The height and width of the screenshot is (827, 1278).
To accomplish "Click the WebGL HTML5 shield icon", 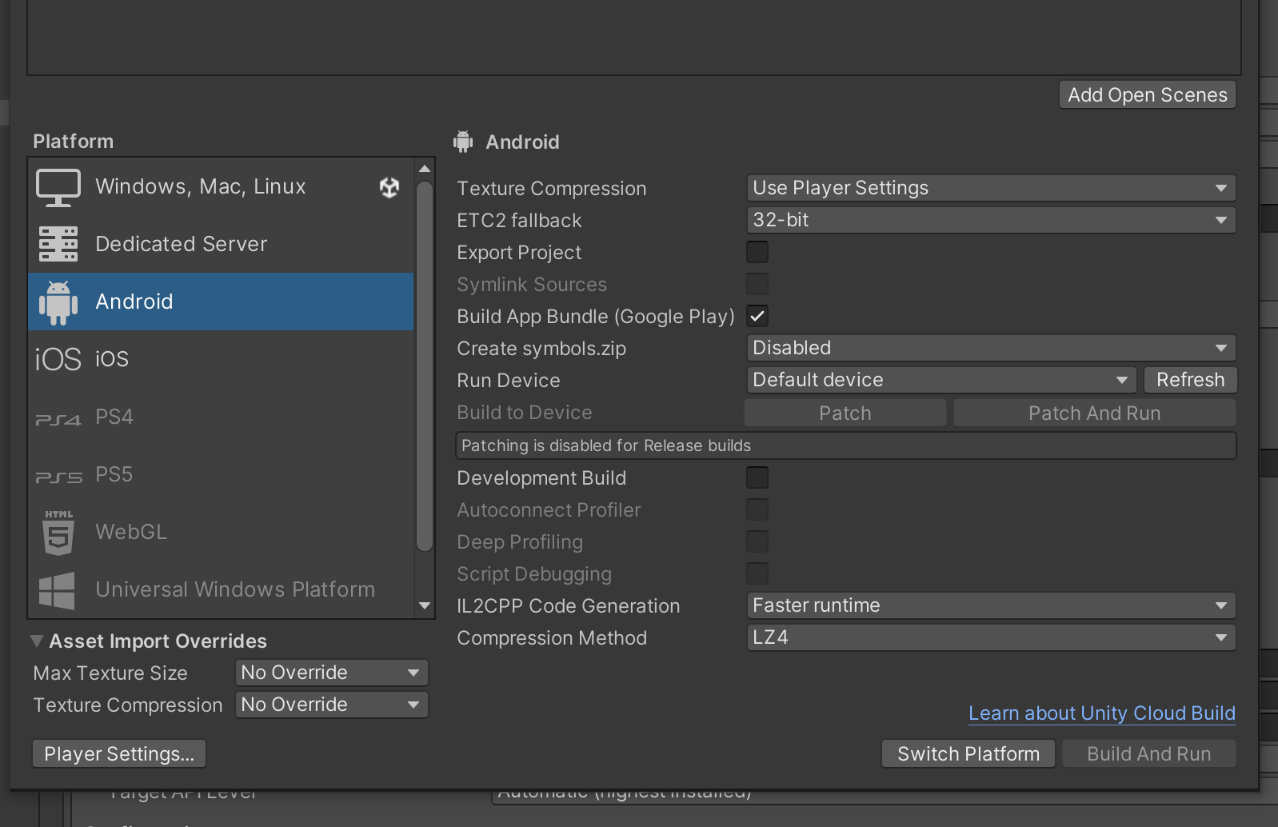I will point(58,532).
